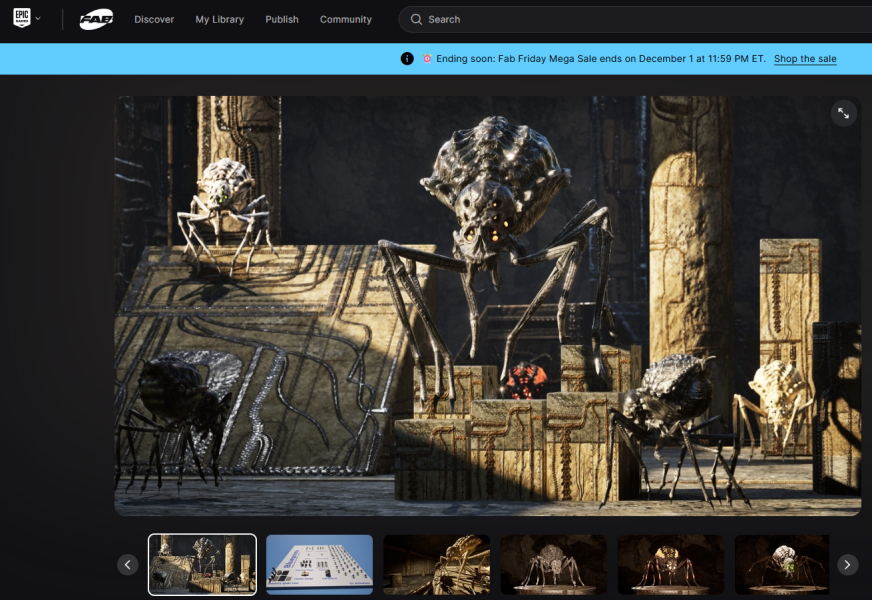Image resolution: width=872 pixels, height=600 pixels.
Task: Select the white technical sheet thumbnail
Action: tap(320, 565)
